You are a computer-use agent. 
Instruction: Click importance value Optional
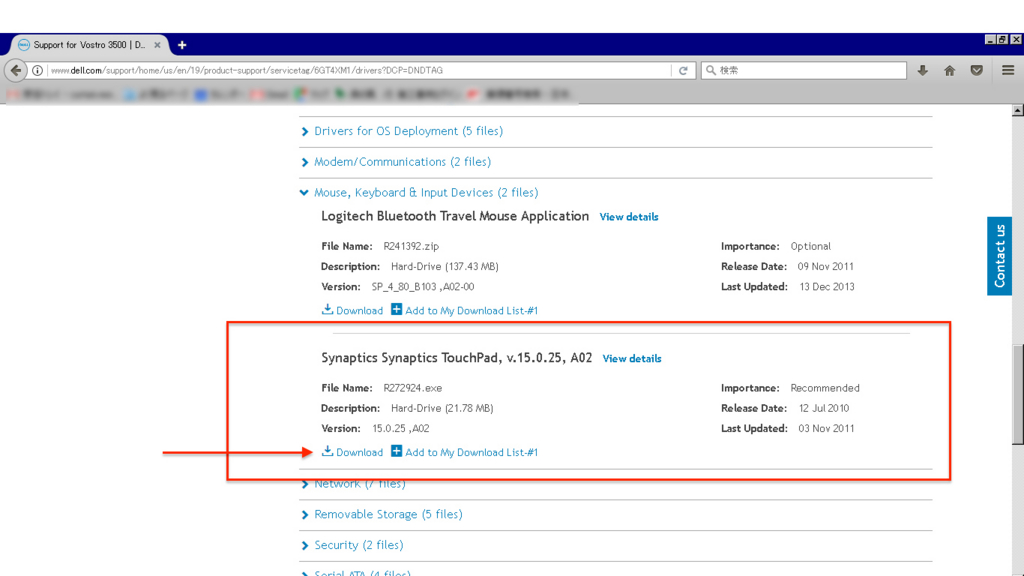(810, 246)
